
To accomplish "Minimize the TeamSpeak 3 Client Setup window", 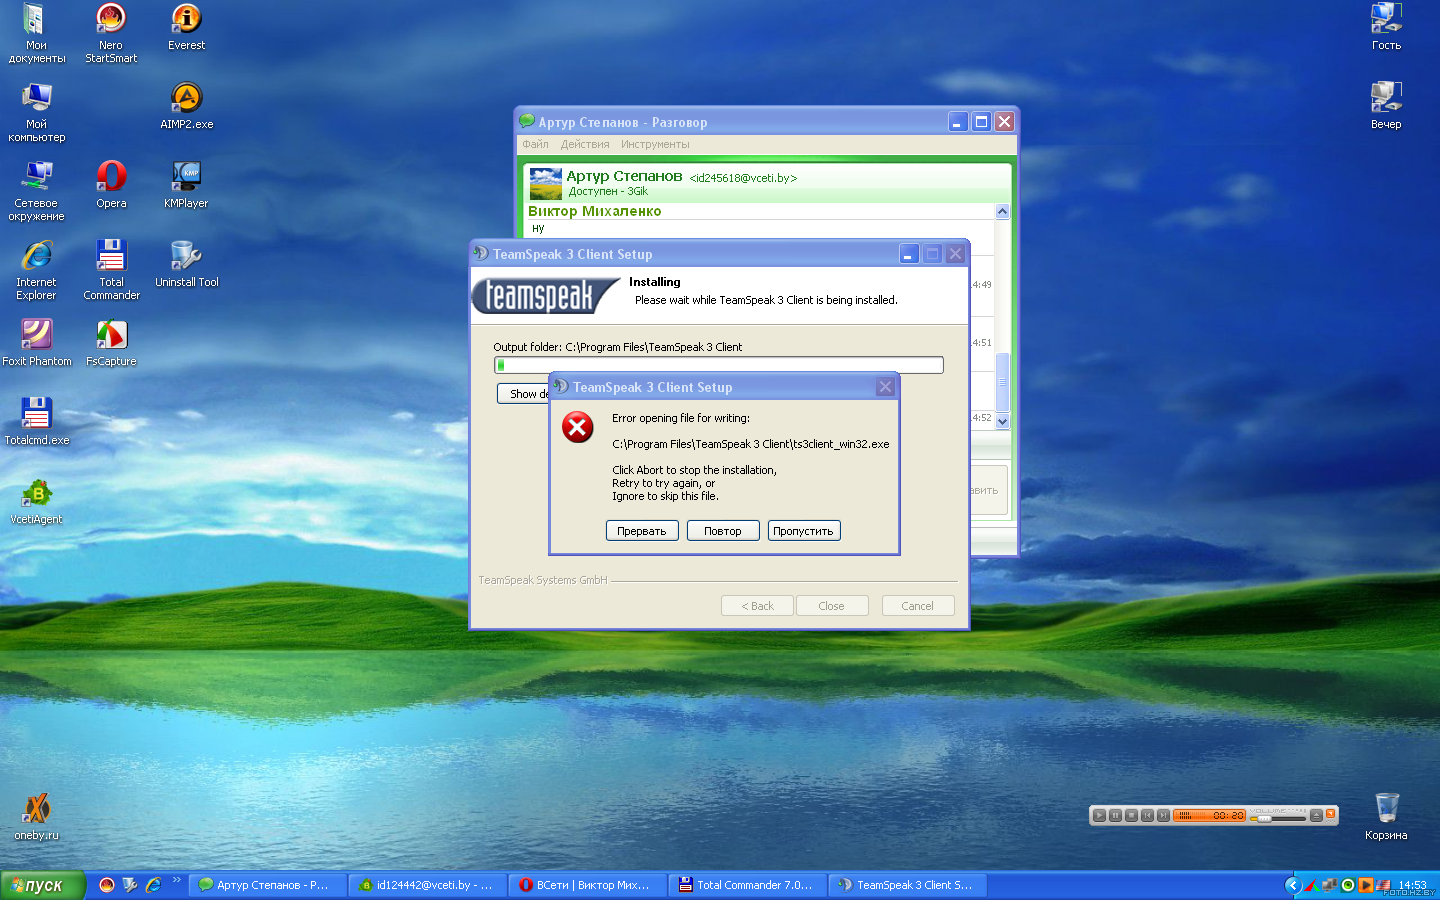I will [x=908, y=254].
